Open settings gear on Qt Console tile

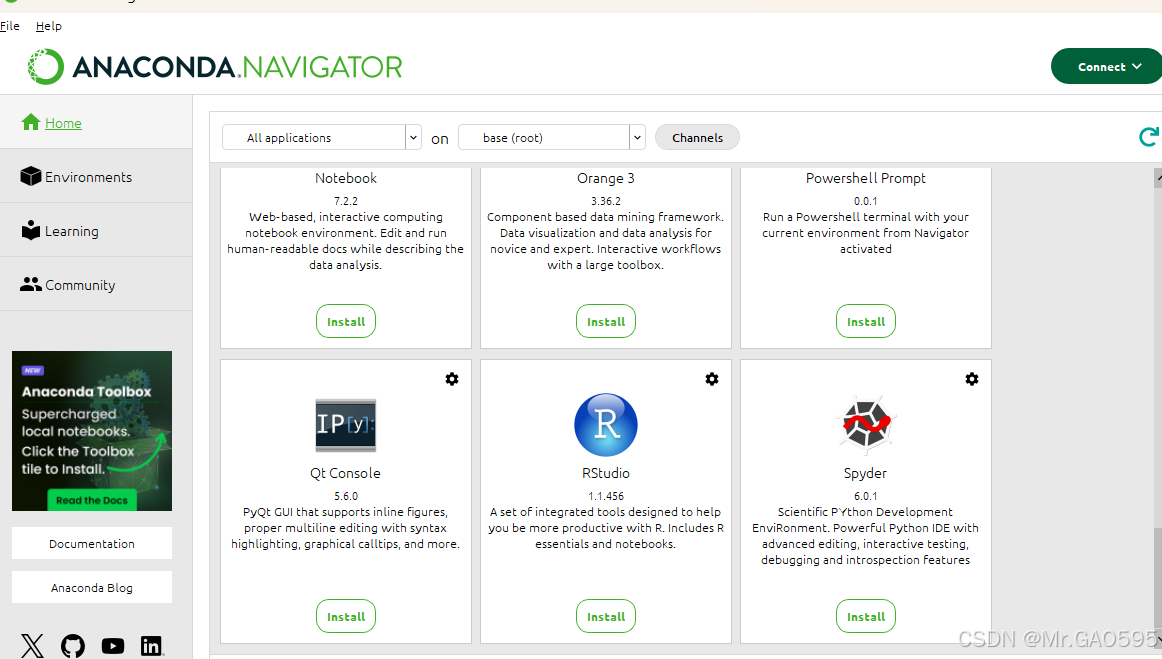[451, 379]
